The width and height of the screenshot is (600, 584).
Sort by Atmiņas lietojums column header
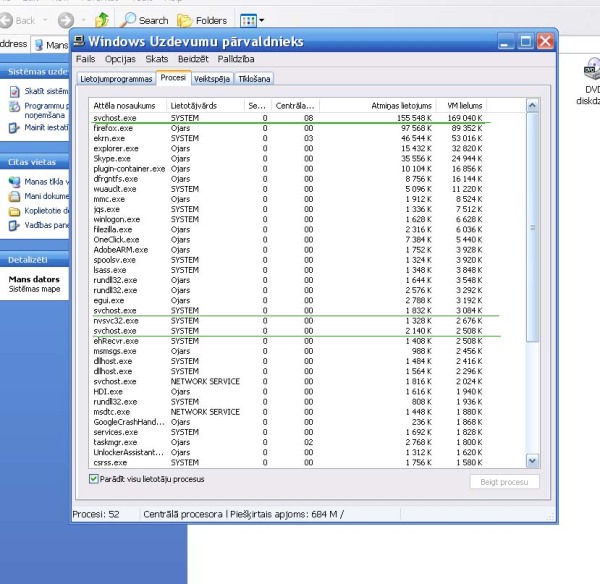click(377, 106)
